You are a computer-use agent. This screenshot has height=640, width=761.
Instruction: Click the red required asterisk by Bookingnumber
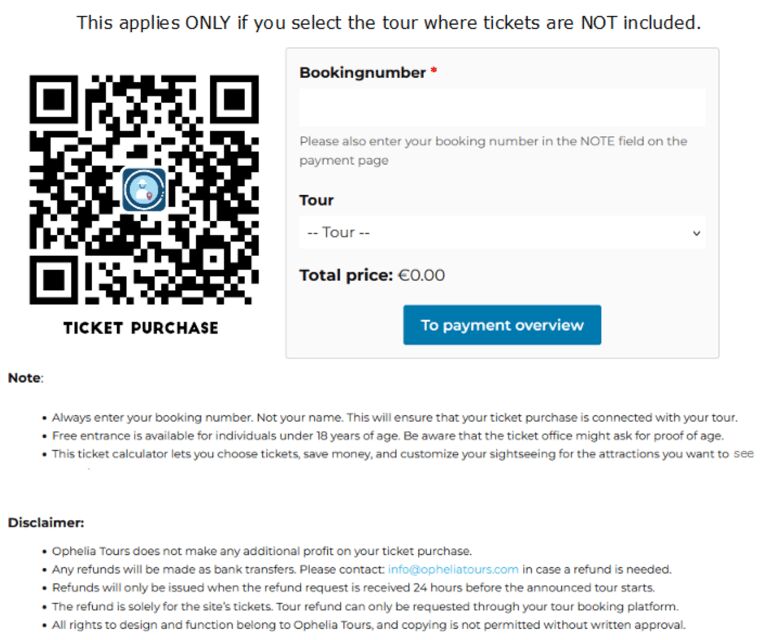coord(434,73)
